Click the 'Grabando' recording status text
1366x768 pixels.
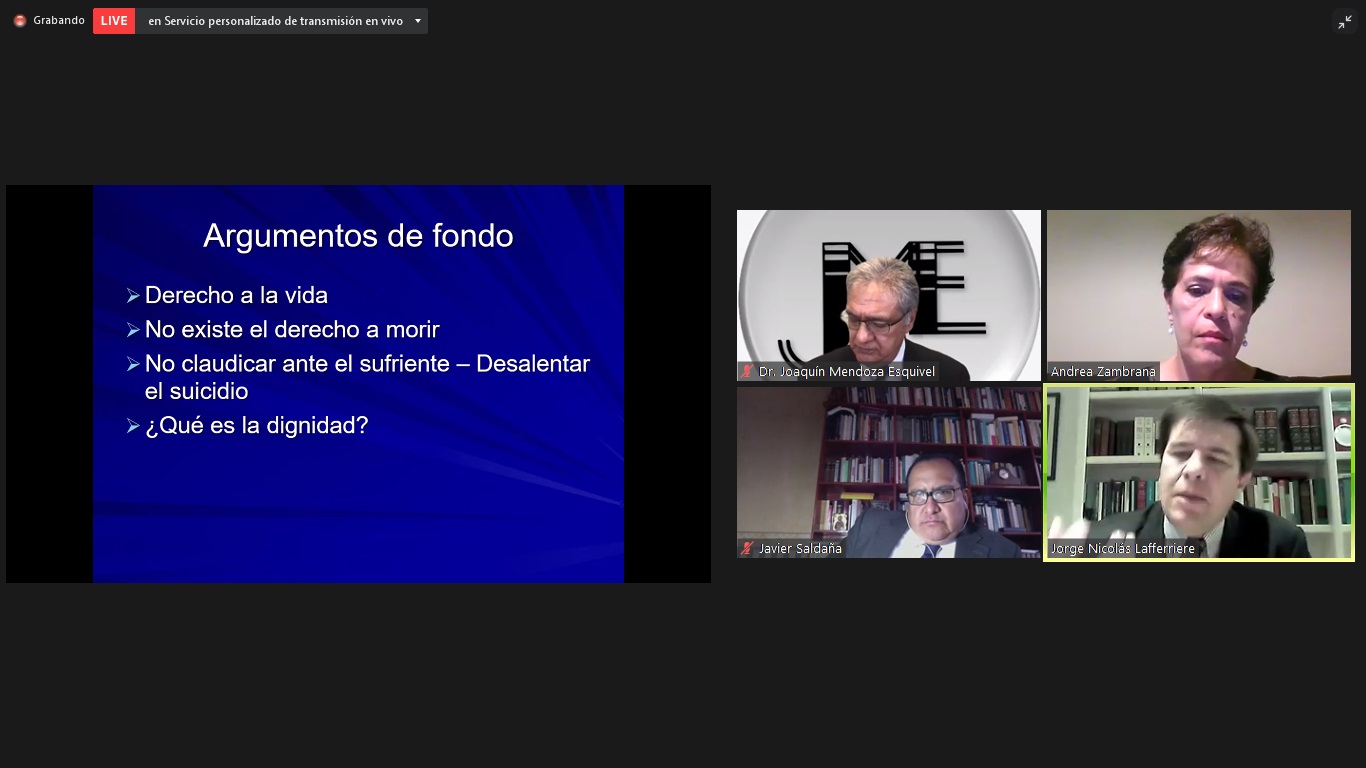59,21
